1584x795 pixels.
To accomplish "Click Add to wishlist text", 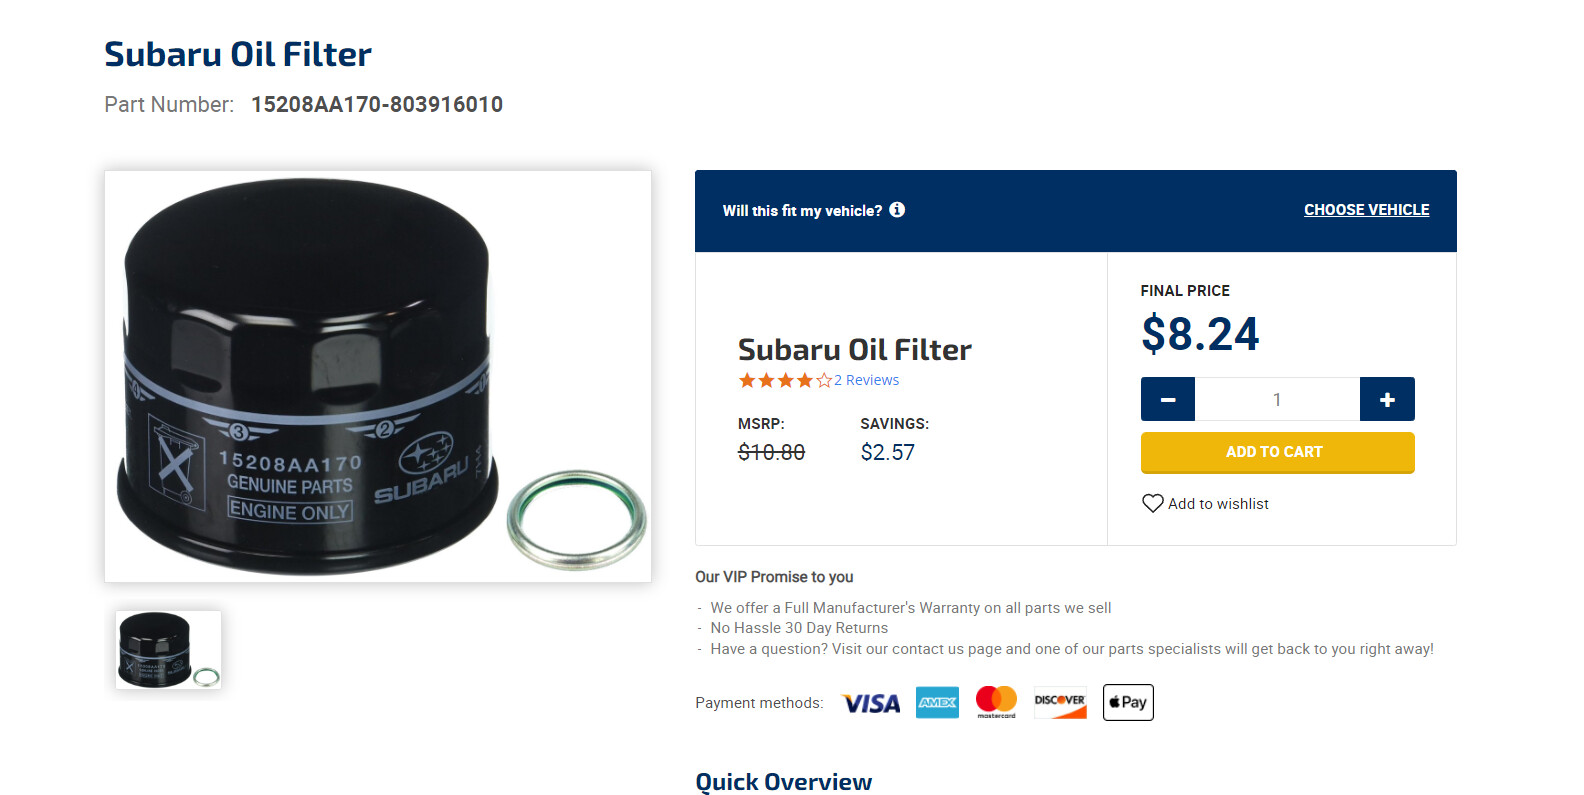I will [1218, 504].
